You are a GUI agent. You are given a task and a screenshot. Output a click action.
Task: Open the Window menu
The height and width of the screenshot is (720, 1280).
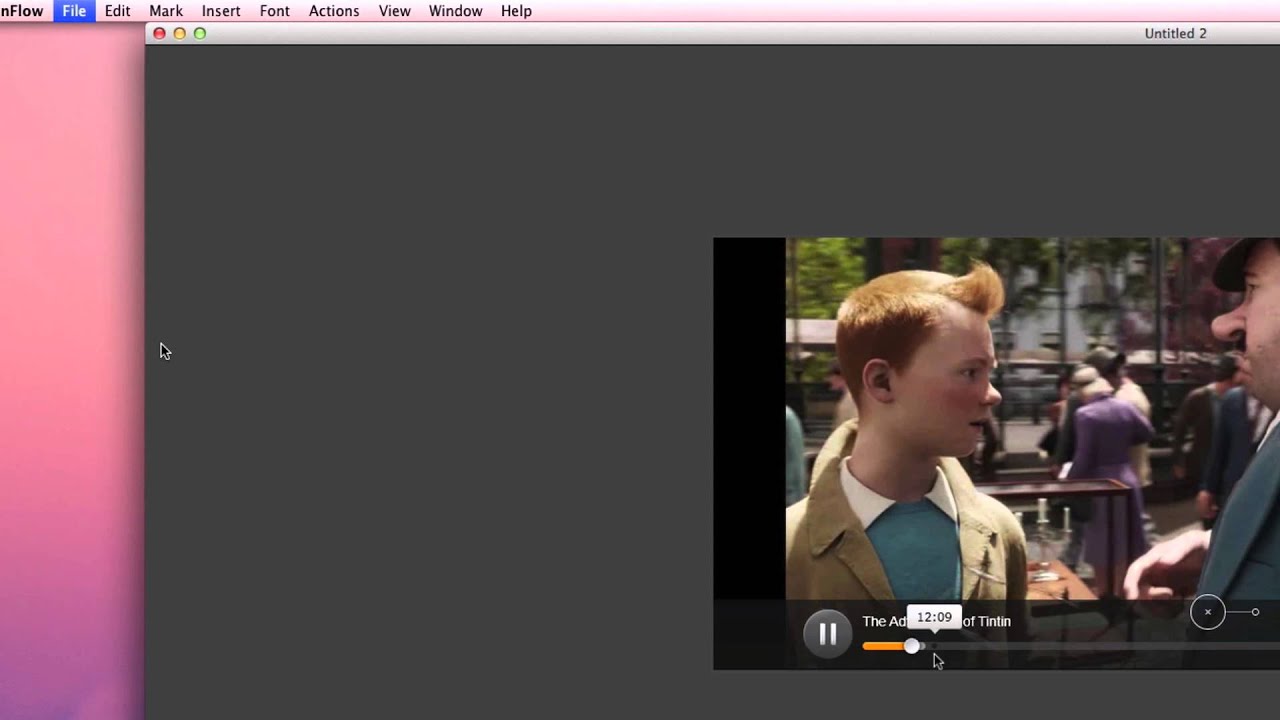pyautogui.click(x=455, y=11)
